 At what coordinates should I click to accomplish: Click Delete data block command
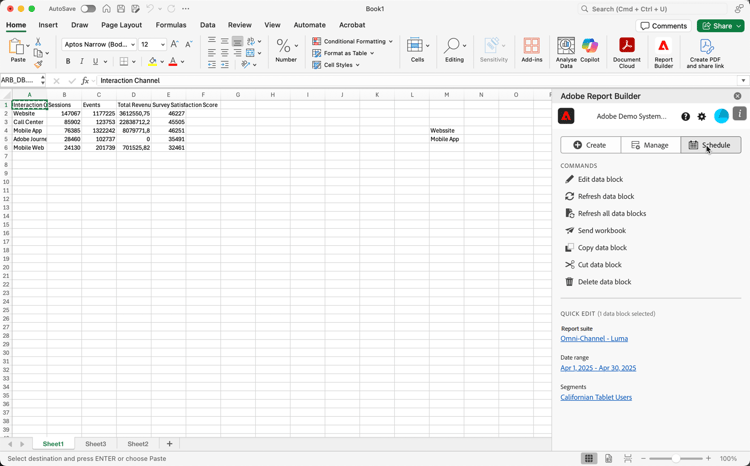pyautogui.click(x=604, y=282)
